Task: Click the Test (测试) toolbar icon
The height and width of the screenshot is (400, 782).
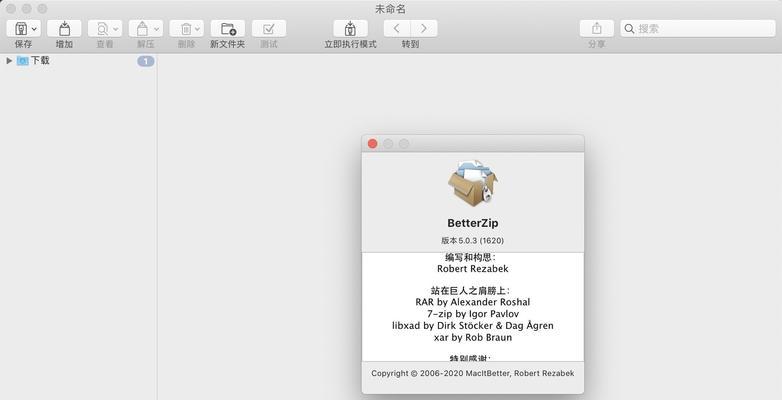Action: point(269,28)
